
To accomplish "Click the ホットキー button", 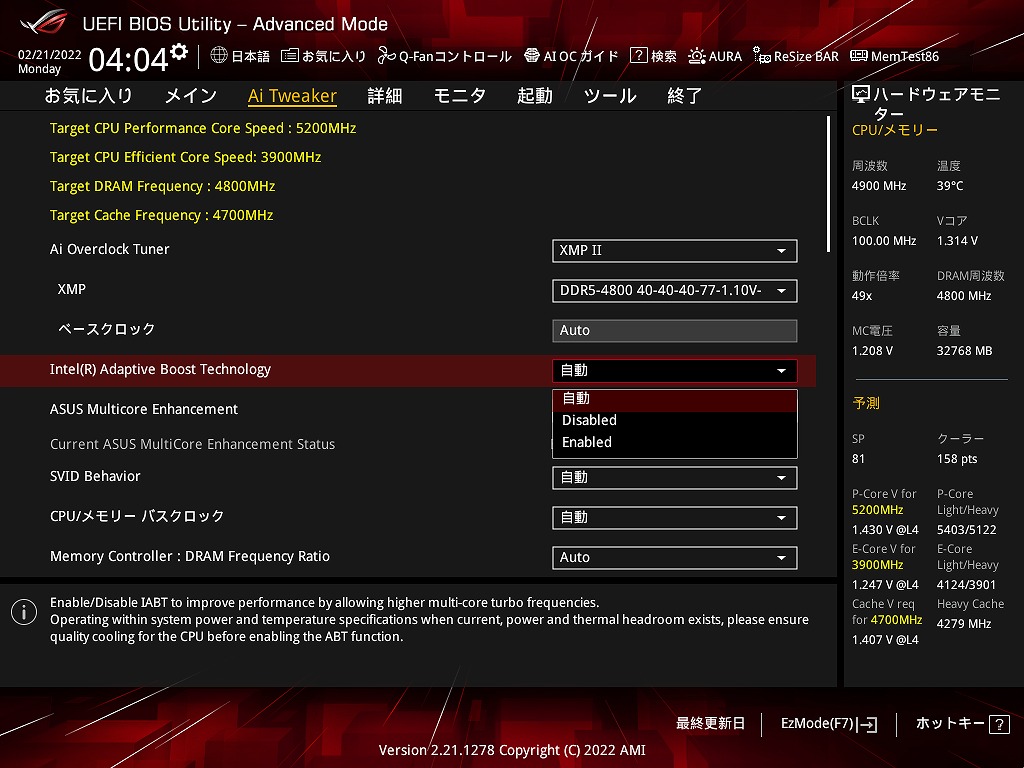I will tap(963, 724).
